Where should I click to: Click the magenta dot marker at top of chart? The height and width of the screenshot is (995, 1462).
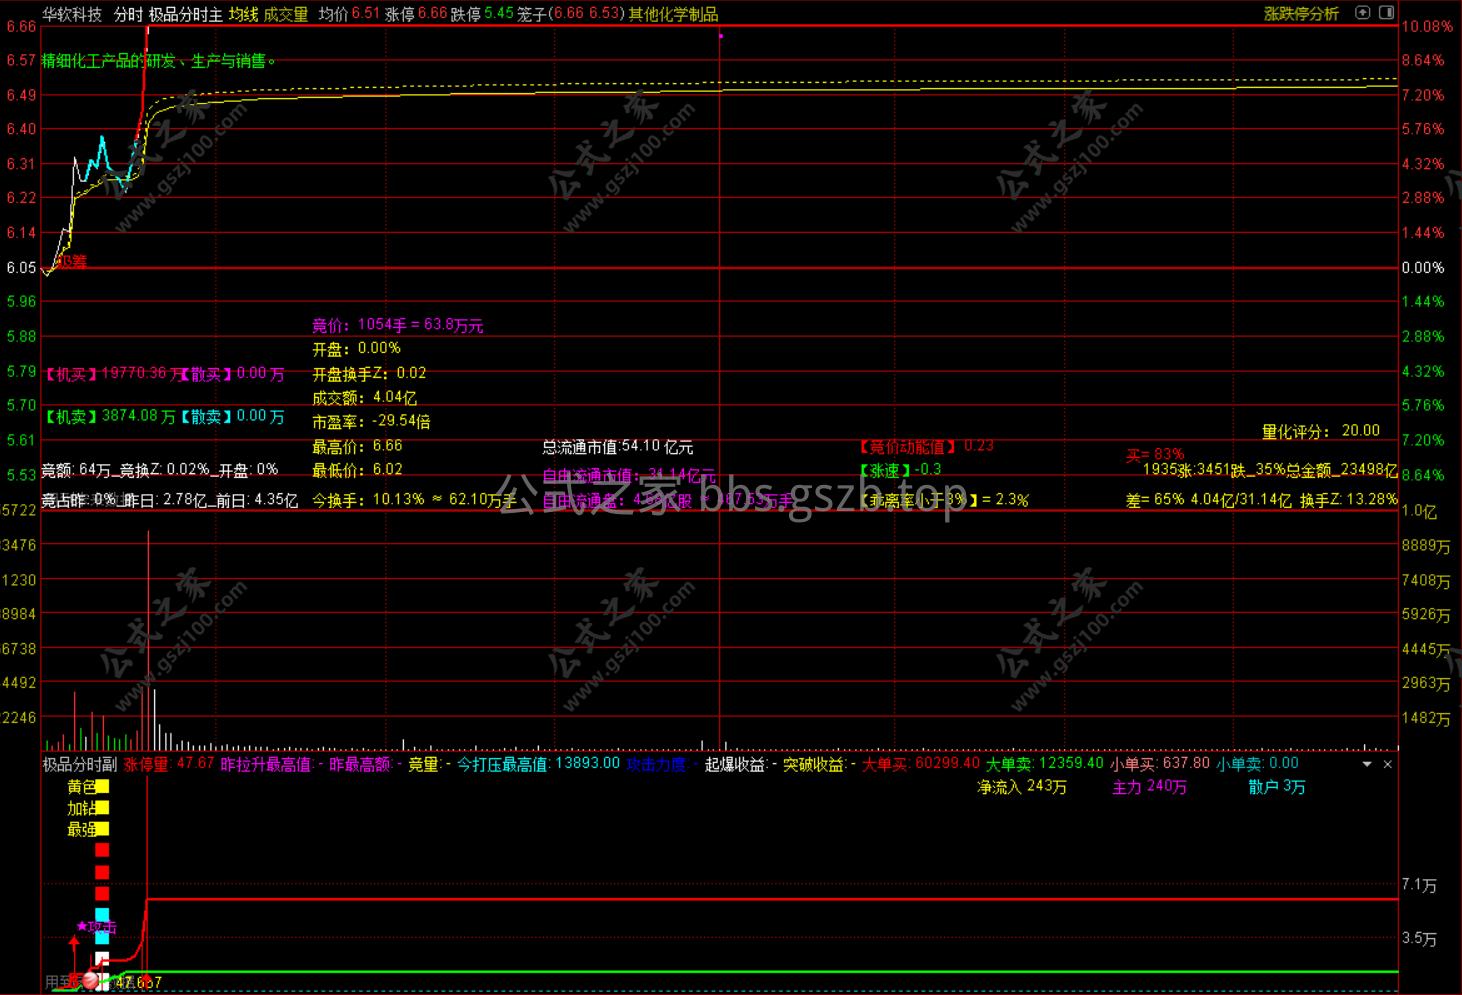720,36
